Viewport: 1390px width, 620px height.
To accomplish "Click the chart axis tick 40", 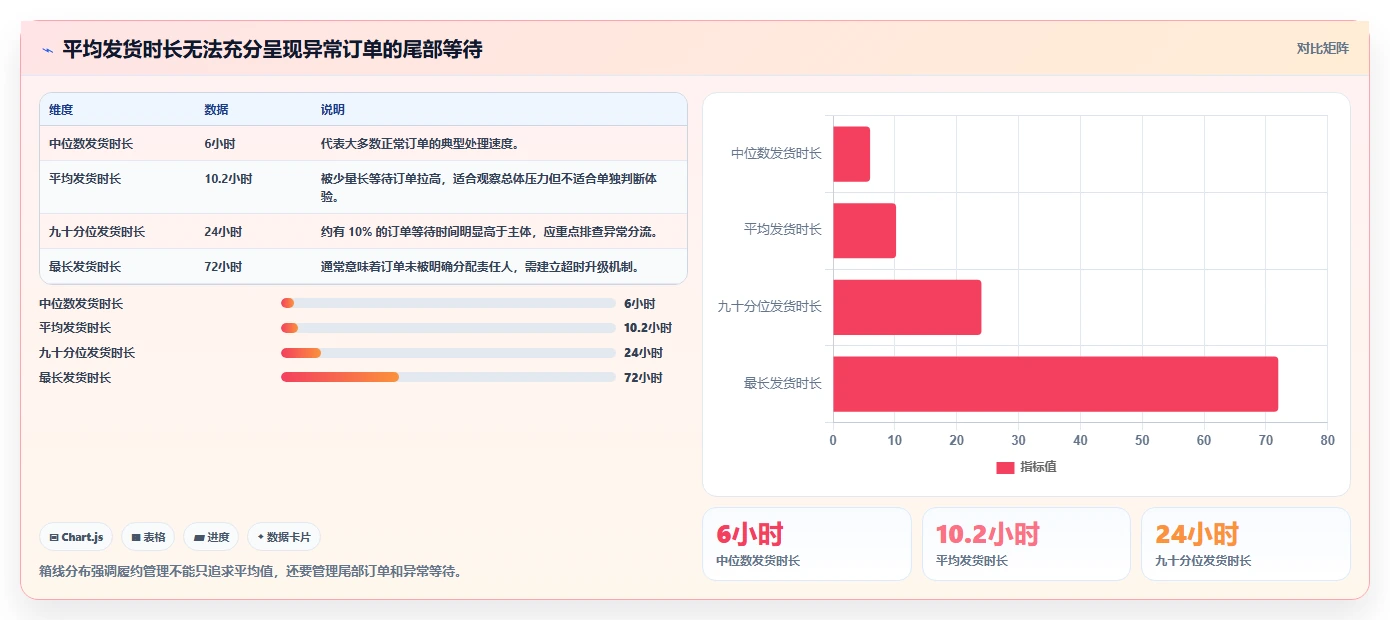I will (1080, 440).
